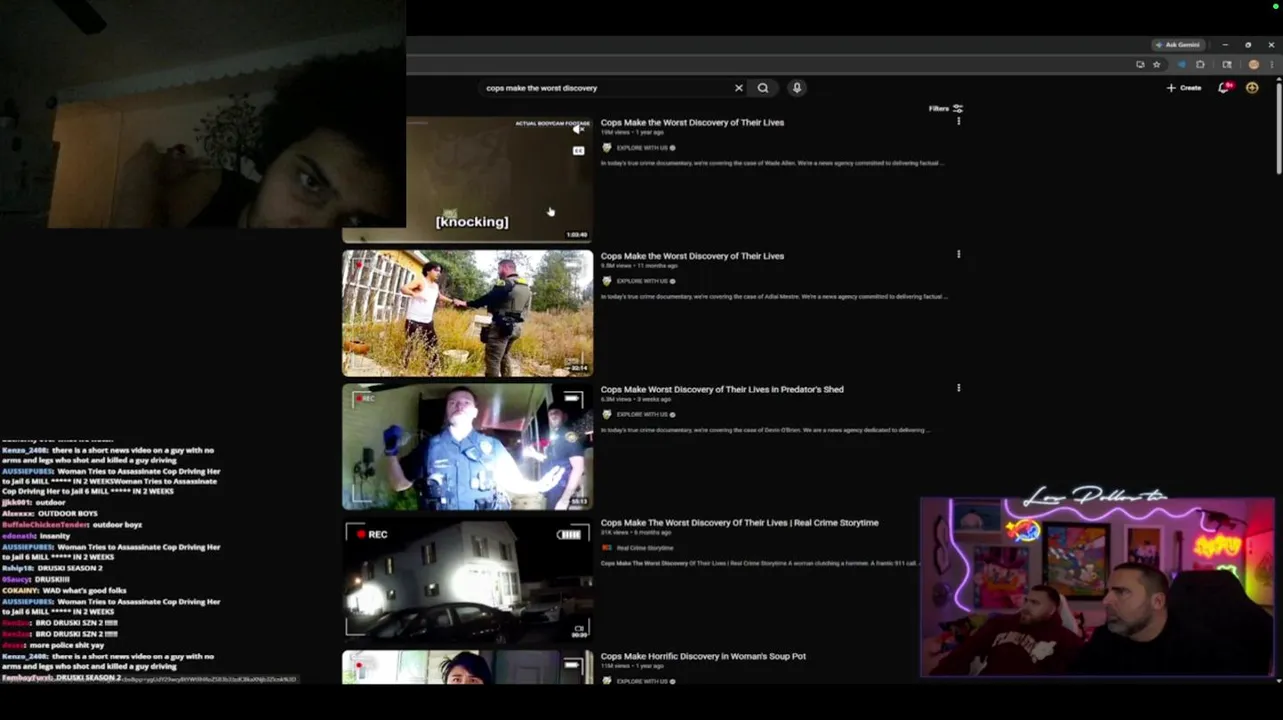Unmute the previewing first video thumbnail

tap(578, 130)
